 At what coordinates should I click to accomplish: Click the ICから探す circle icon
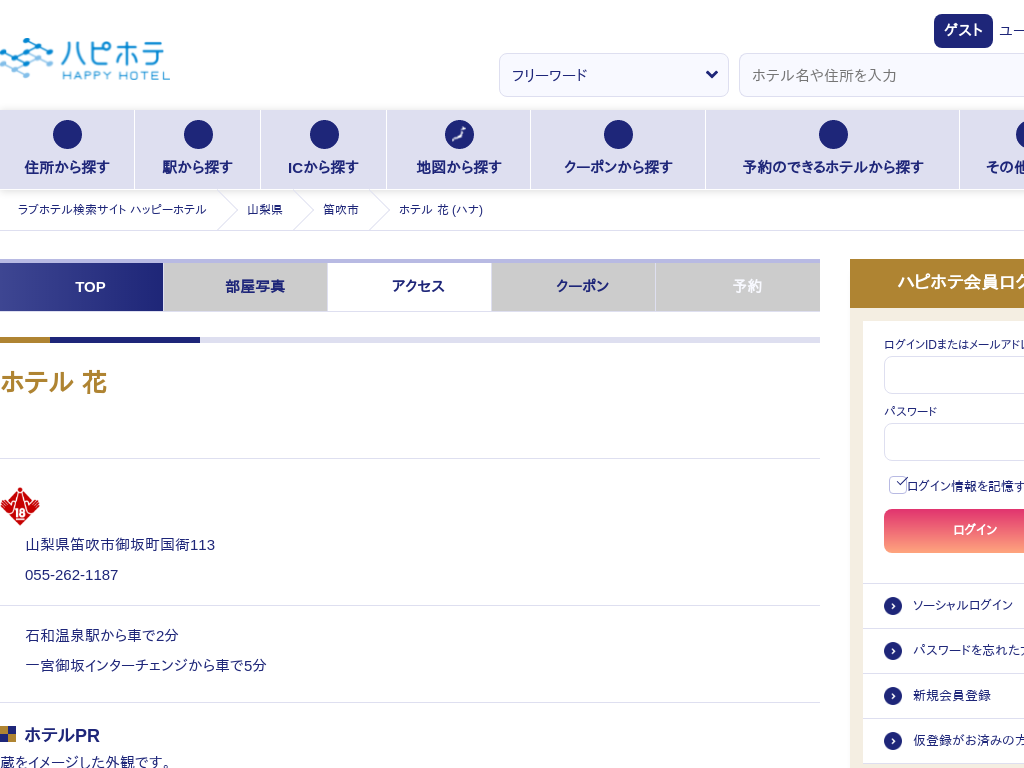324,135
